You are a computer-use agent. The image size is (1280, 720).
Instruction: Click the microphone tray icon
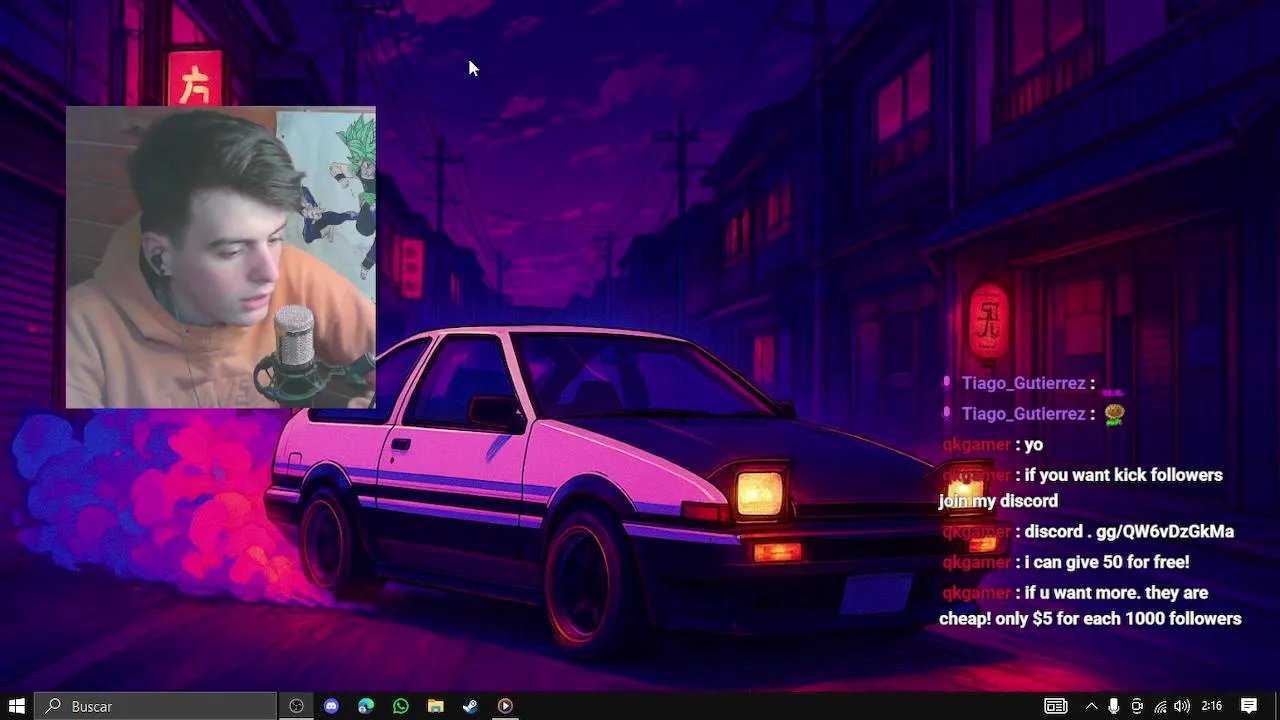(1114, 706)
